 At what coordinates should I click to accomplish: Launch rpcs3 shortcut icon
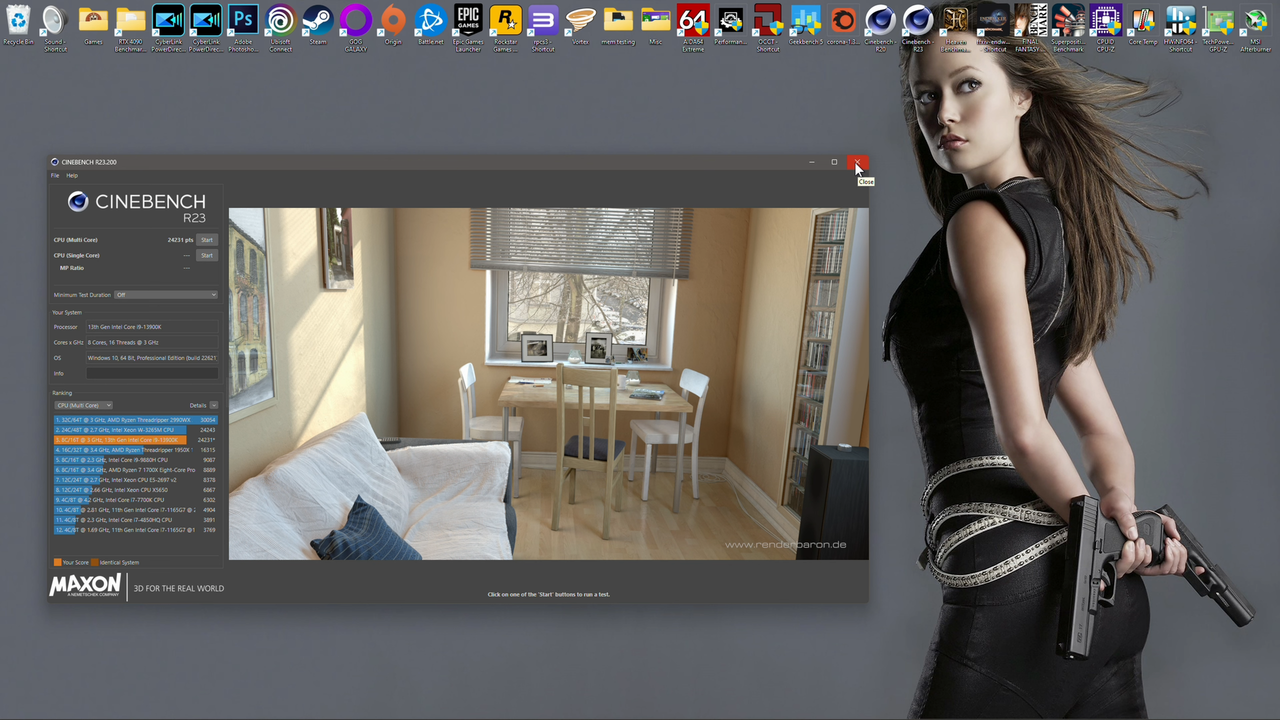pos(543,28)
